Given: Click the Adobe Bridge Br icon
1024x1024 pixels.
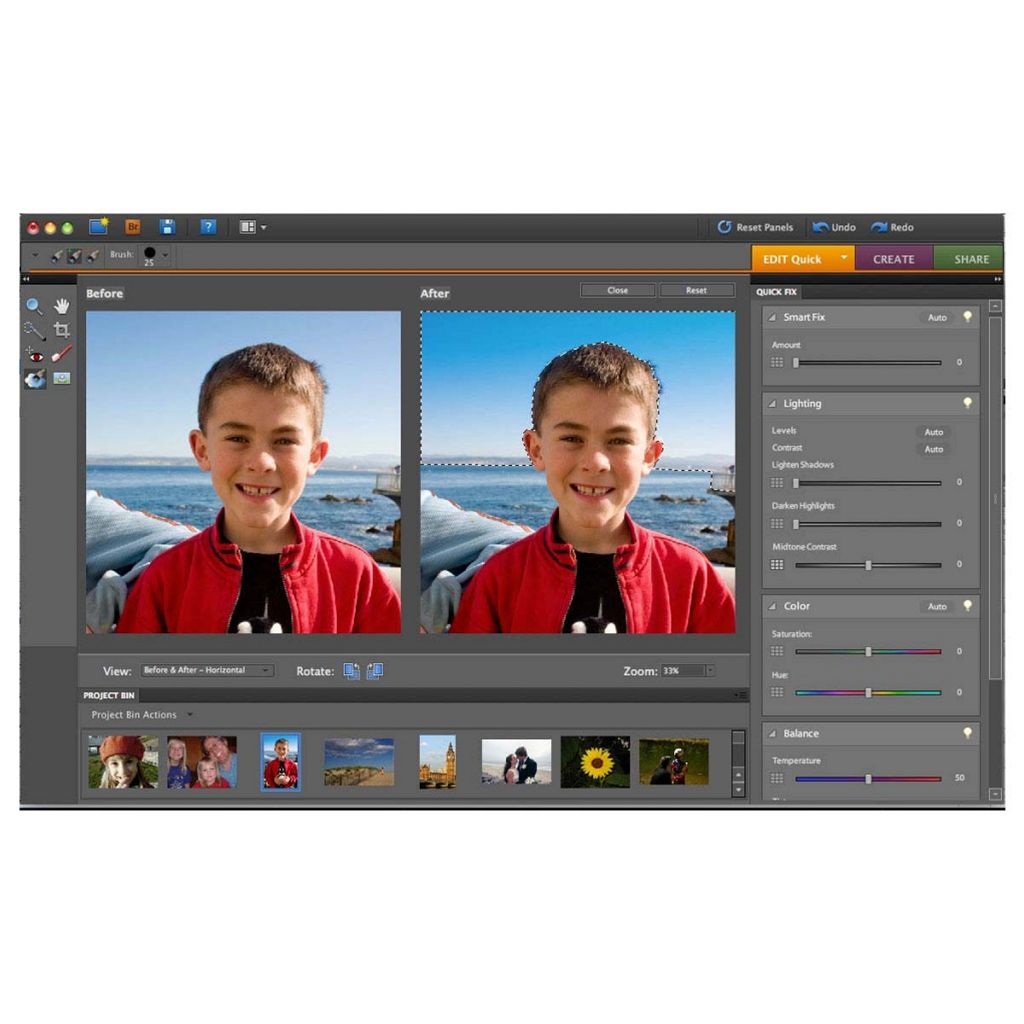Looking at the screenshot, I should tap(133, 227).
